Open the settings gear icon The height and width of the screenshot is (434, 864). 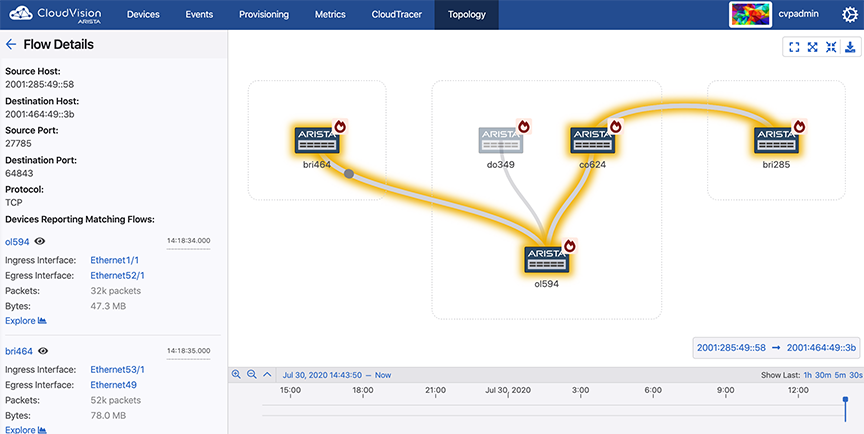pyautogui.click(x=850, y=14)
